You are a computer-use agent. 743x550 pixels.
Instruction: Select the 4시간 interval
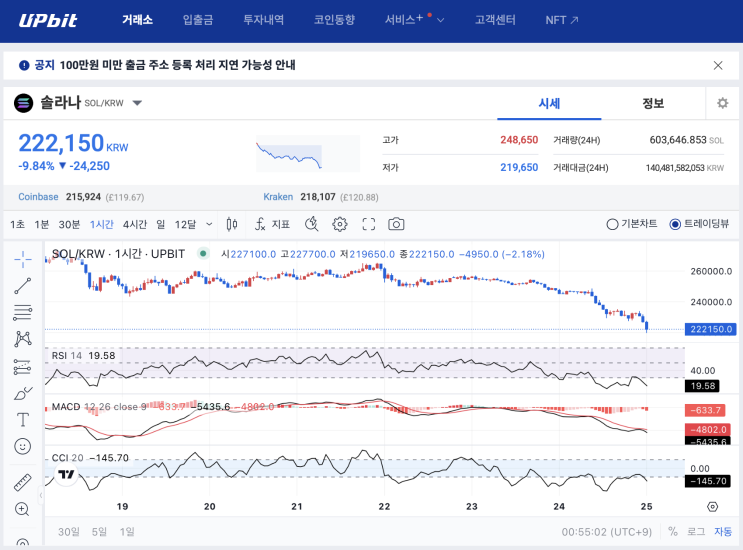[x=135, y=224]
